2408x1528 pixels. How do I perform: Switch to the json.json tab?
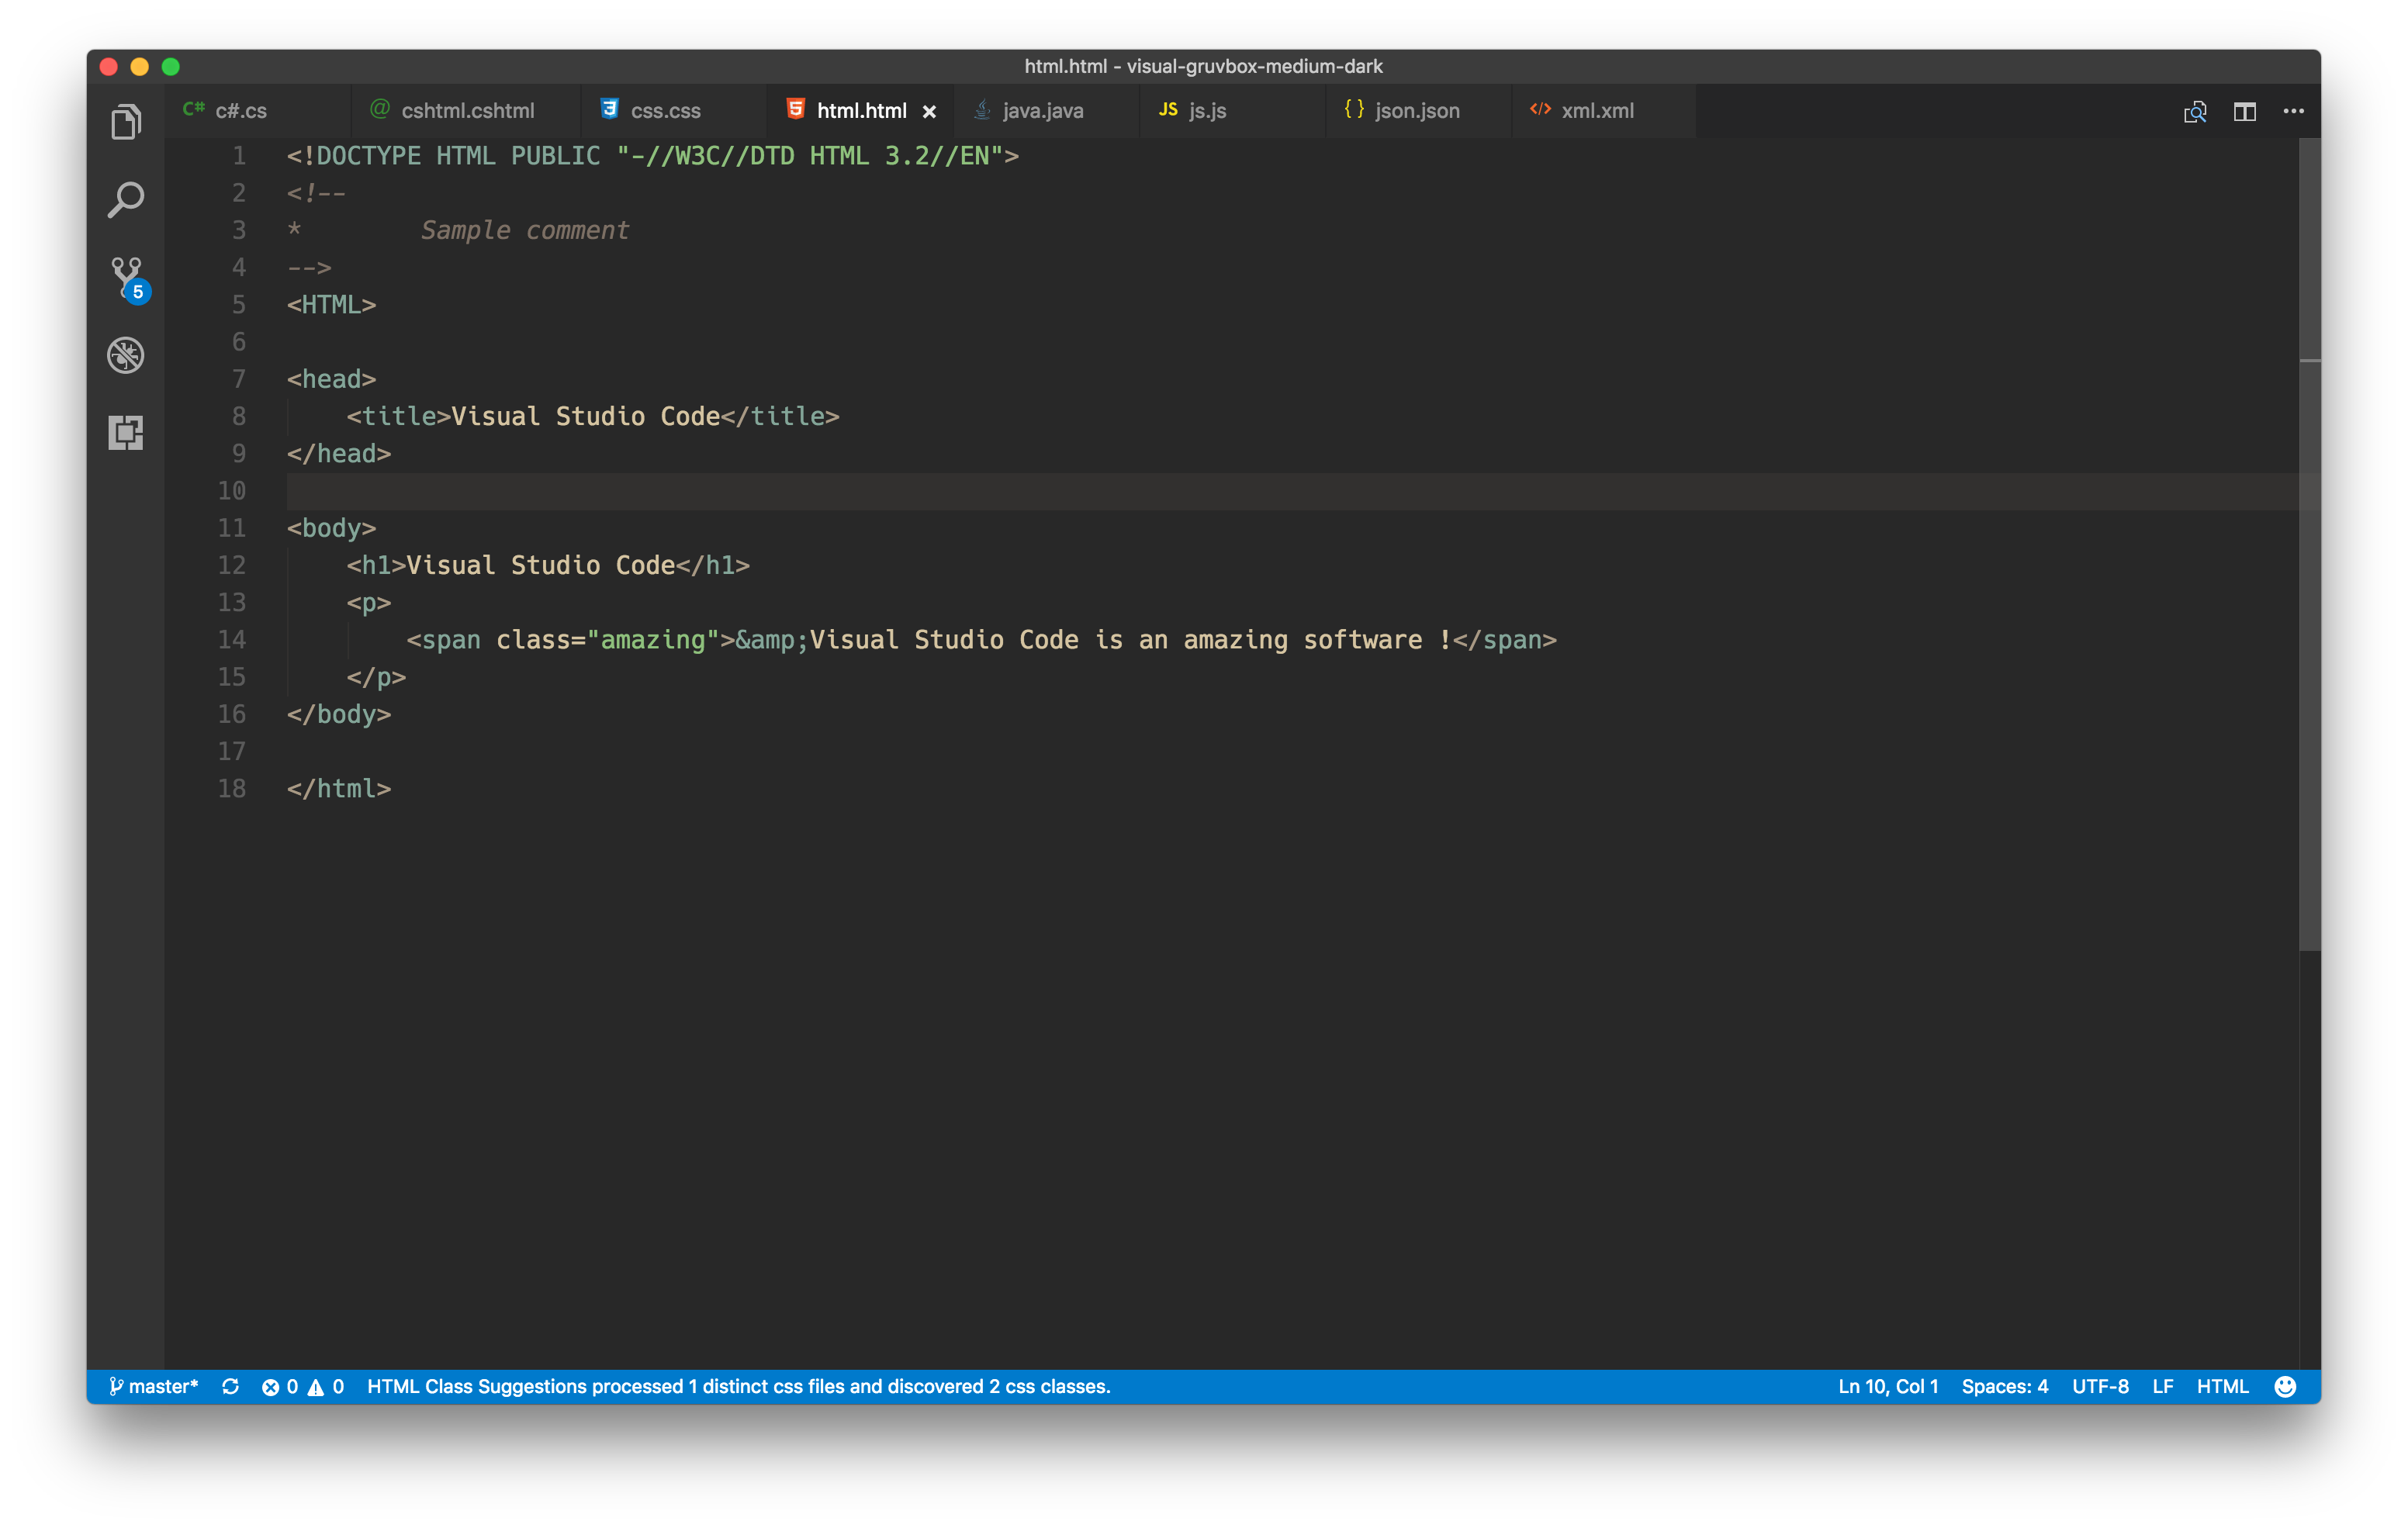coord(1416,111)
